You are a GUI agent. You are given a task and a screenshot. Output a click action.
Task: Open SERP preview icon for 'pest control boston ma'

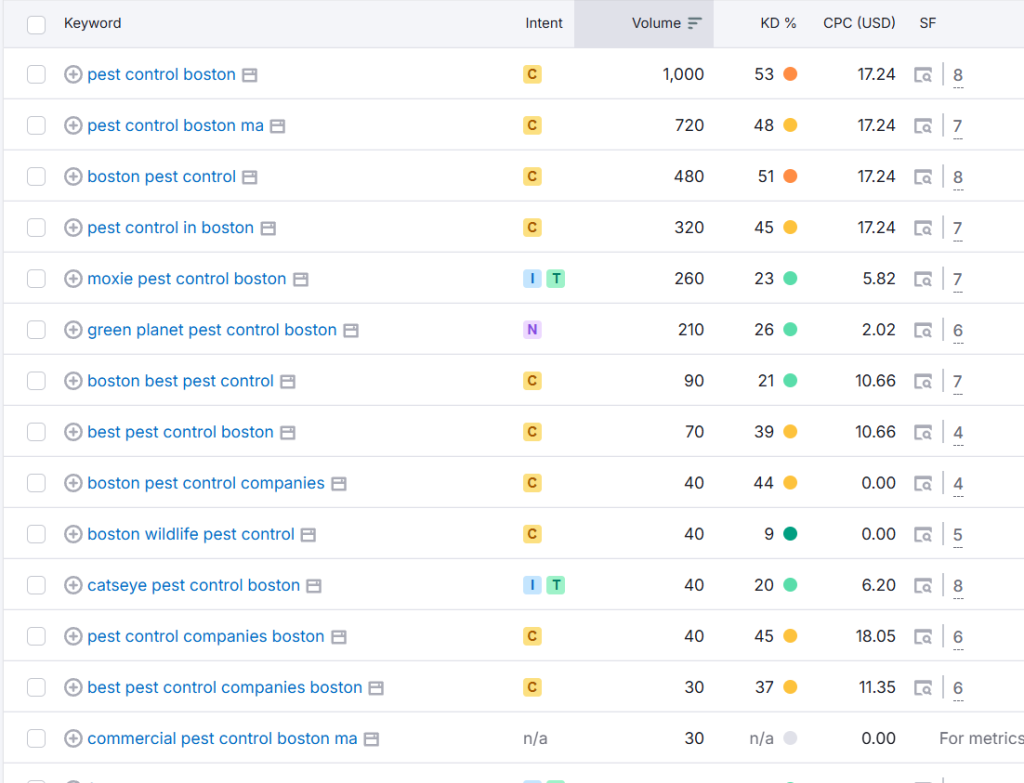(x=278, y=126)
